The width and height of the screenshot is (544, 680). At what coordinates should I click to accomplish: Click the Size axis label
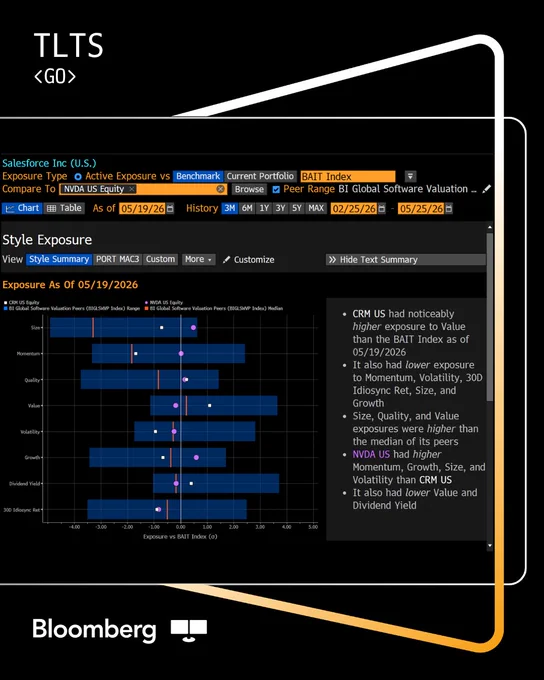35,327
